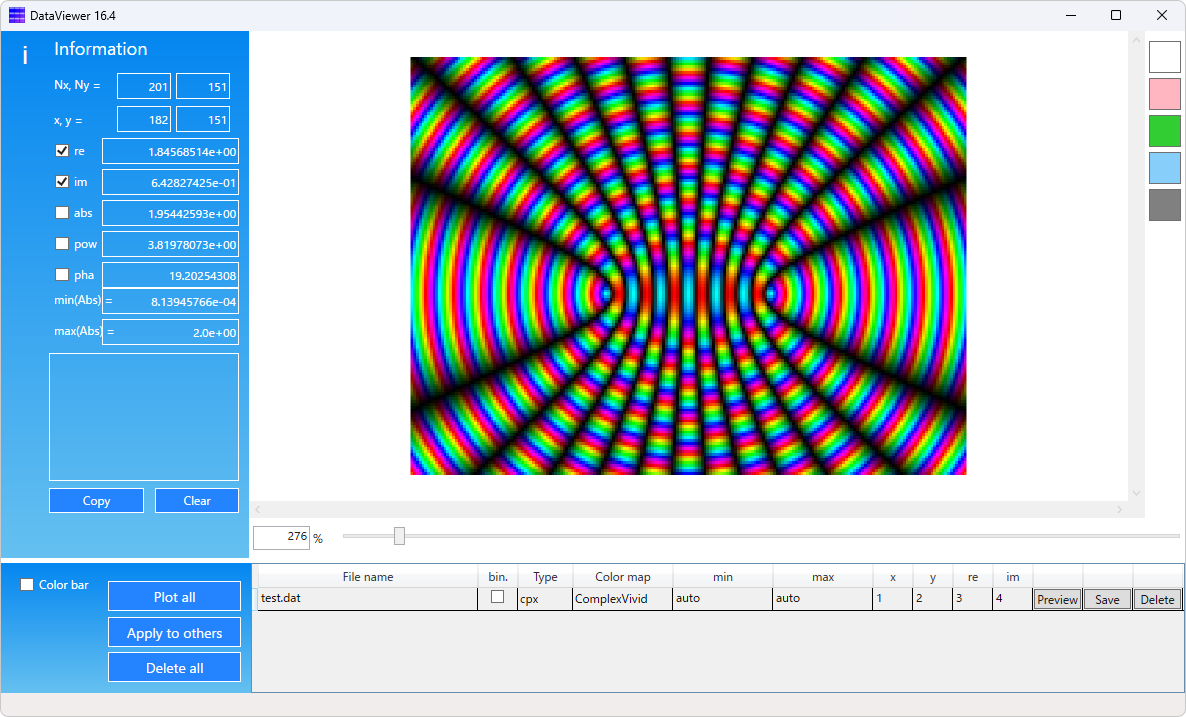Select the gray background color swatch
Screen dimensions: 1186x717
click(x=1164, y=205)
